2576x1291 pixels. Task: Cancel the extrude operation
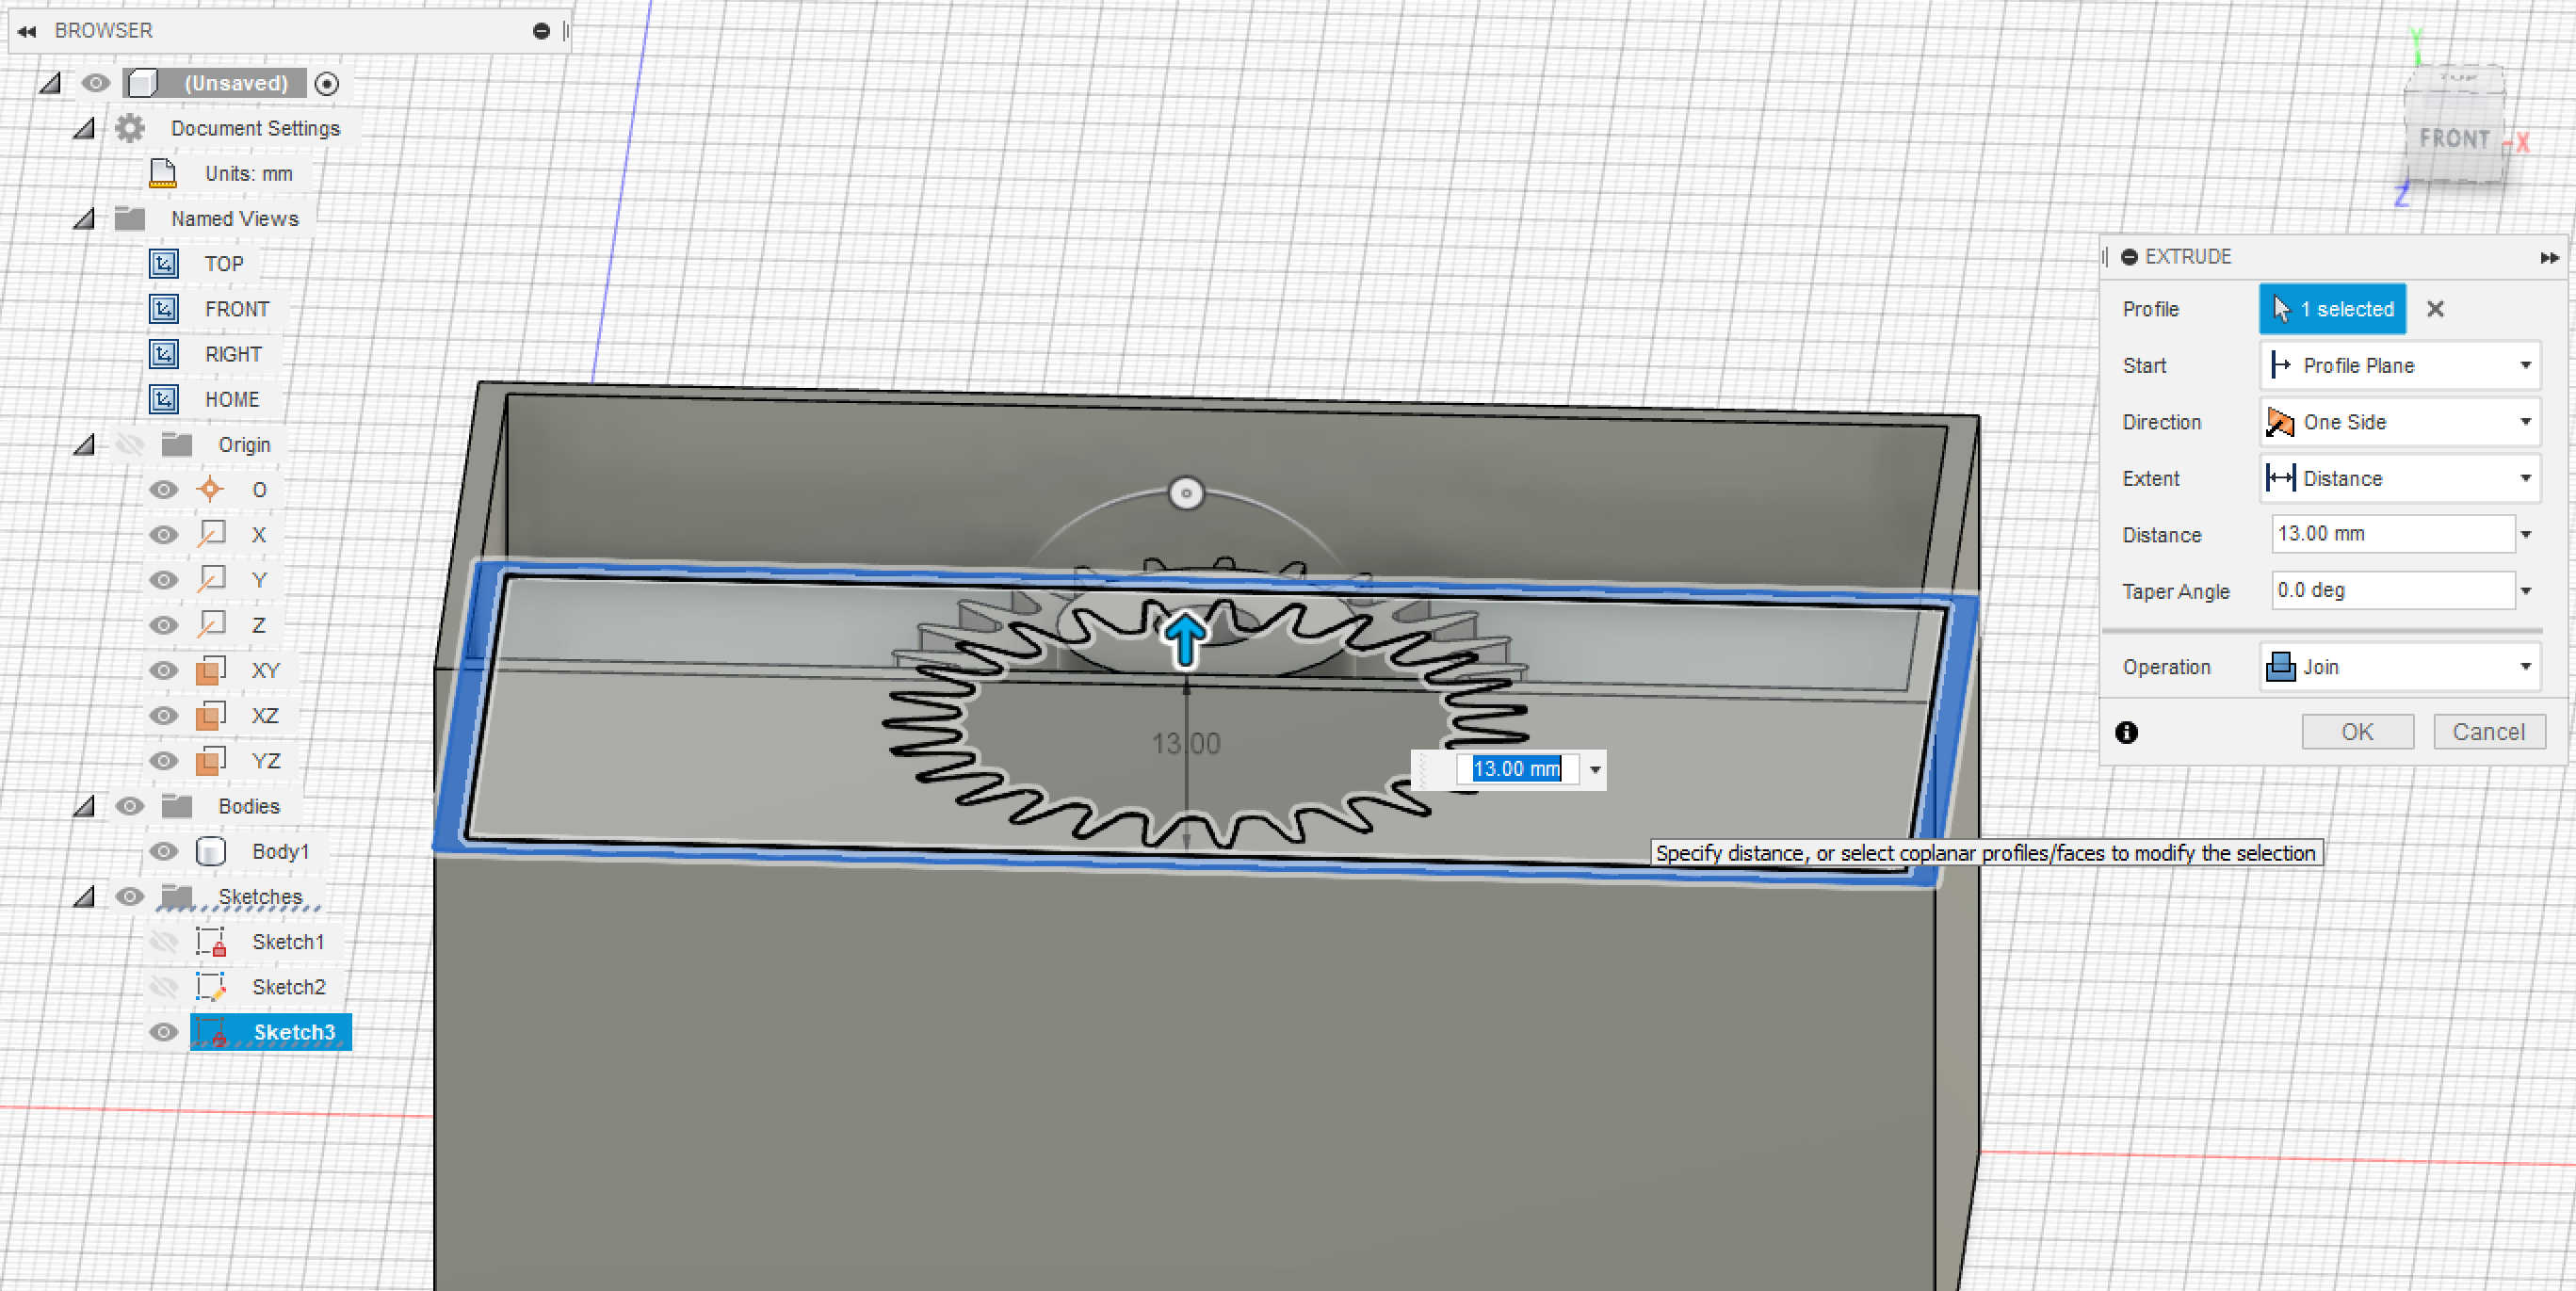pos(2488,732)
